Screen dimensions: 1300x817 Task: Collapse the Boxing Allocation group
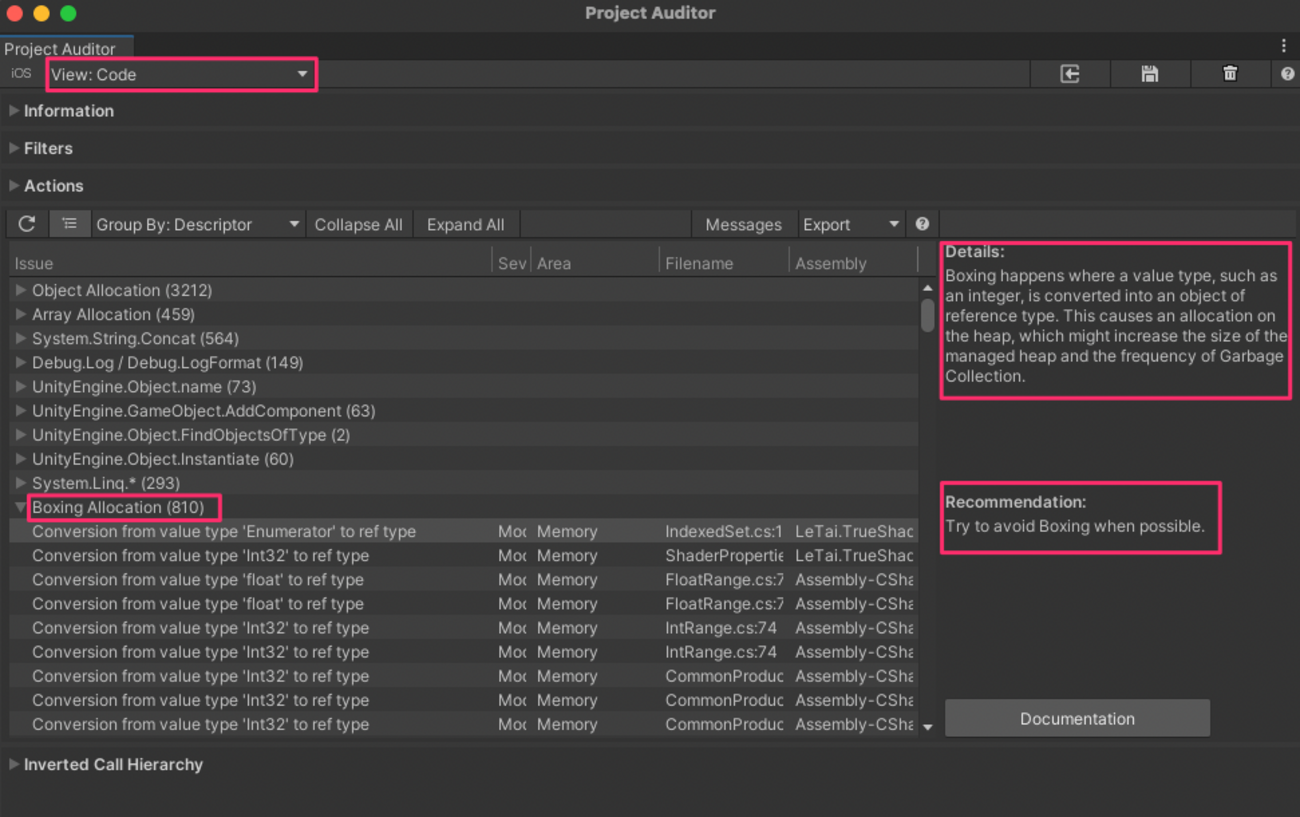[20, 508]
